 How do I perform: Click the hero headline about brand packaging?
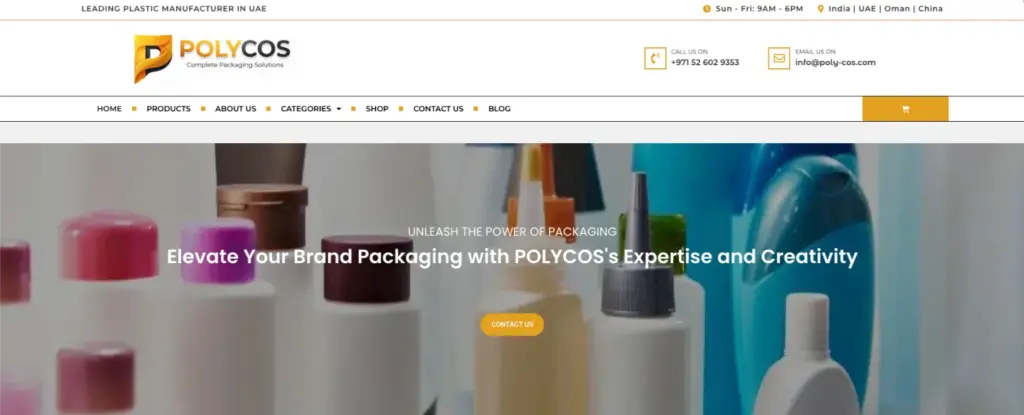[512, 257]
